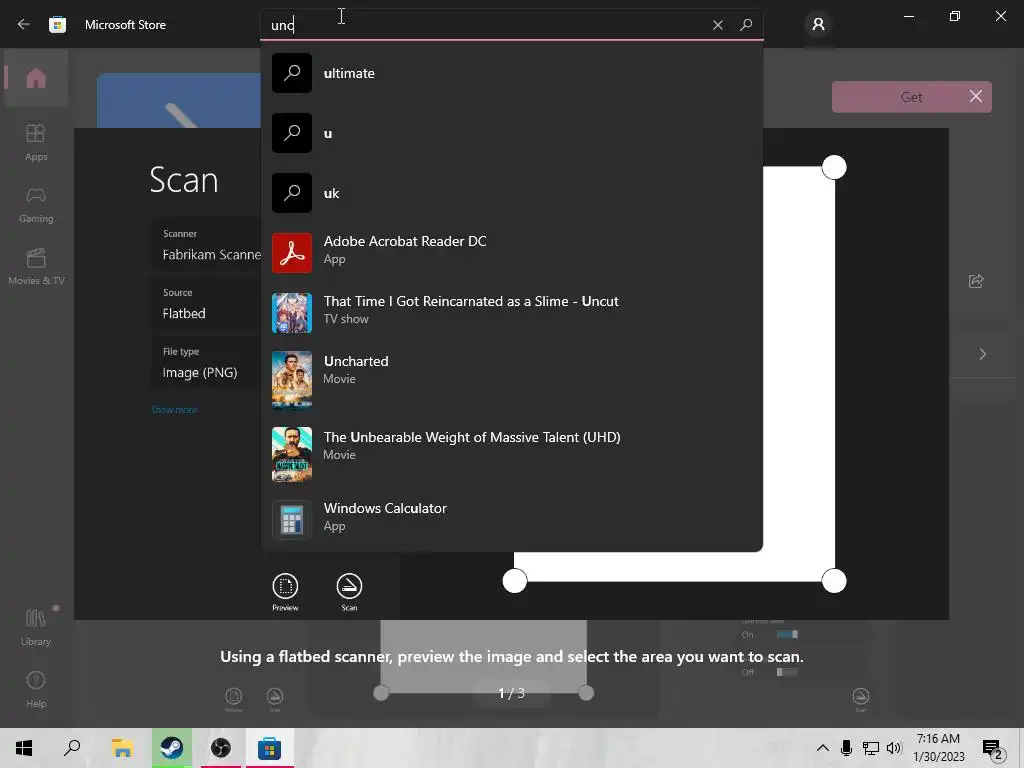Open the user account profile icon
The width and height of the screenshot is (1024, 768).
pos(818,25)
